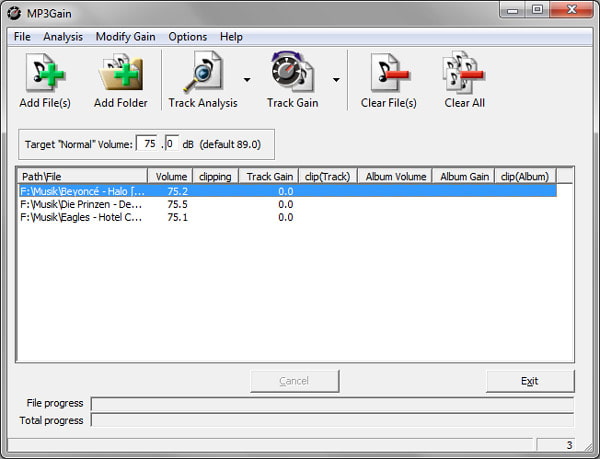Click the Add Folder icon
The width and height of the screenshot is (600, 459).
(120, 73)
